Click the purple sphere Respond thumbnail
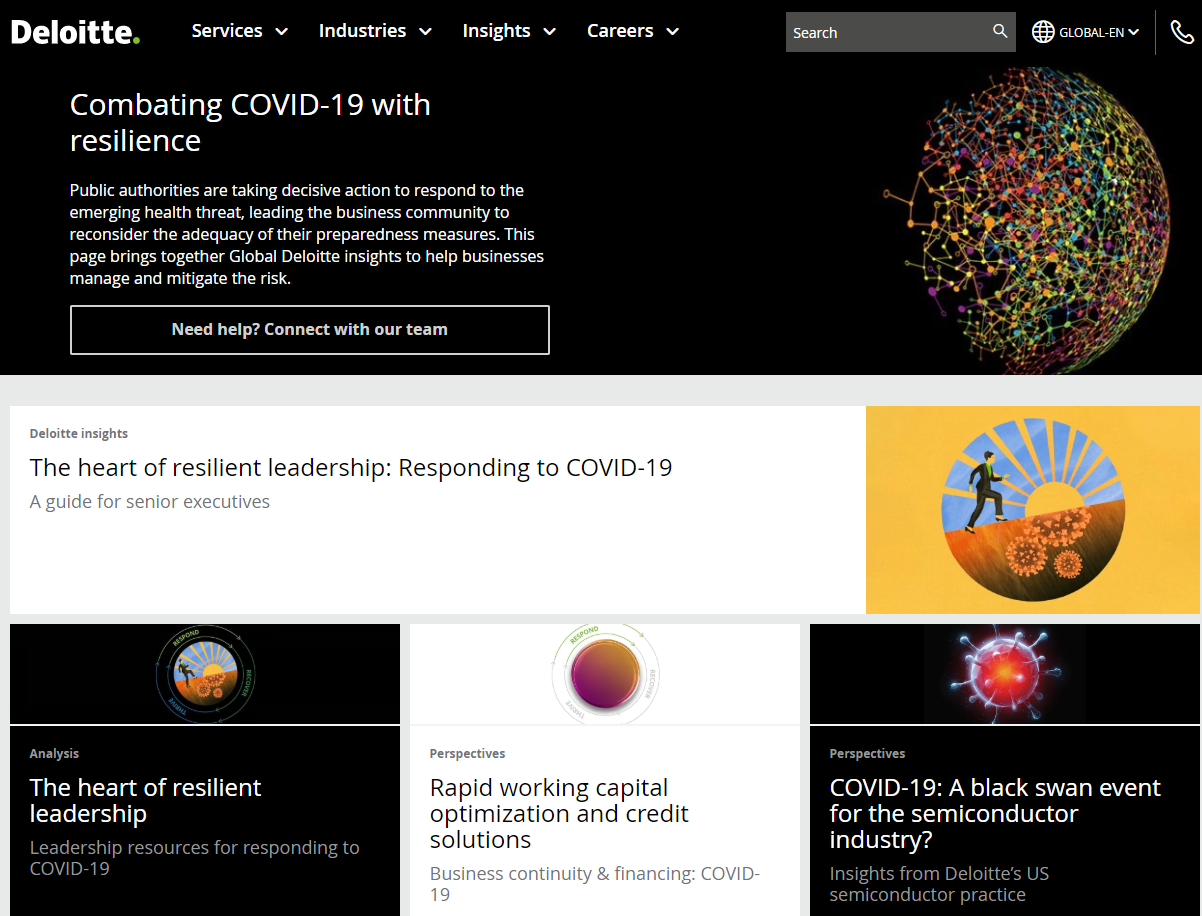1202x916 pixels. (605, 675)
